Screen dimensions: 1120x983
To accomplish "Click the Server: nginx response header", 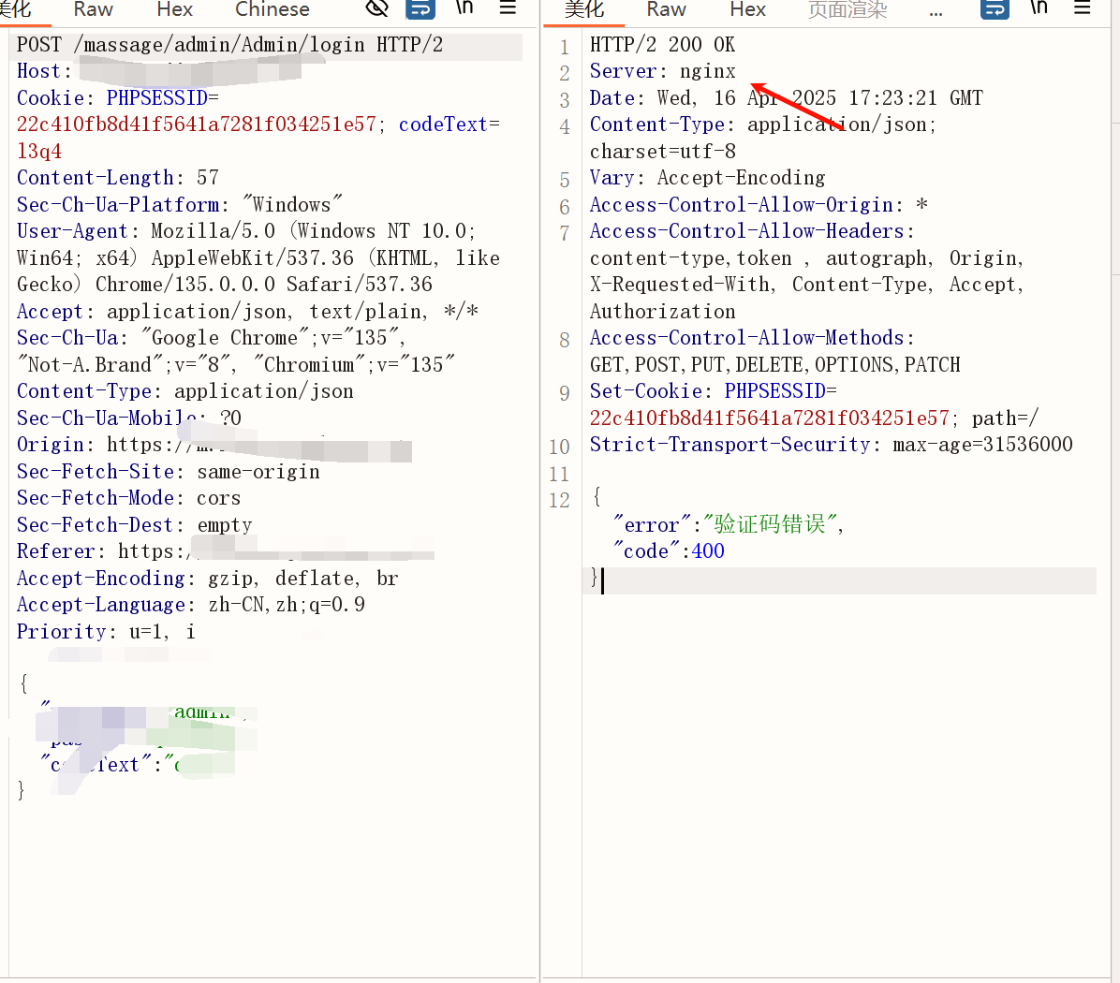I will point(661,71).
